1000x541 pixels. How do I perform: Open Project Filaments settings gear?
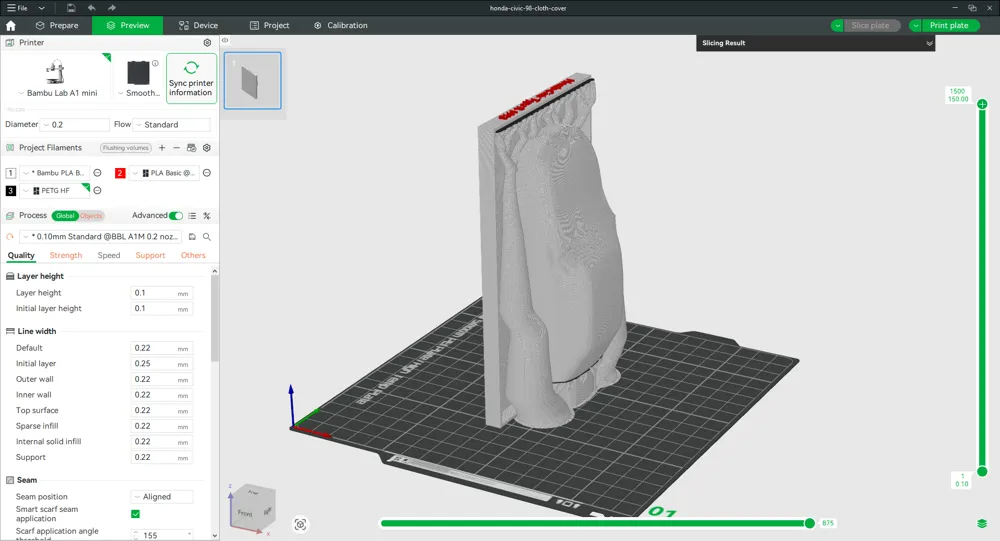(207, 148)
